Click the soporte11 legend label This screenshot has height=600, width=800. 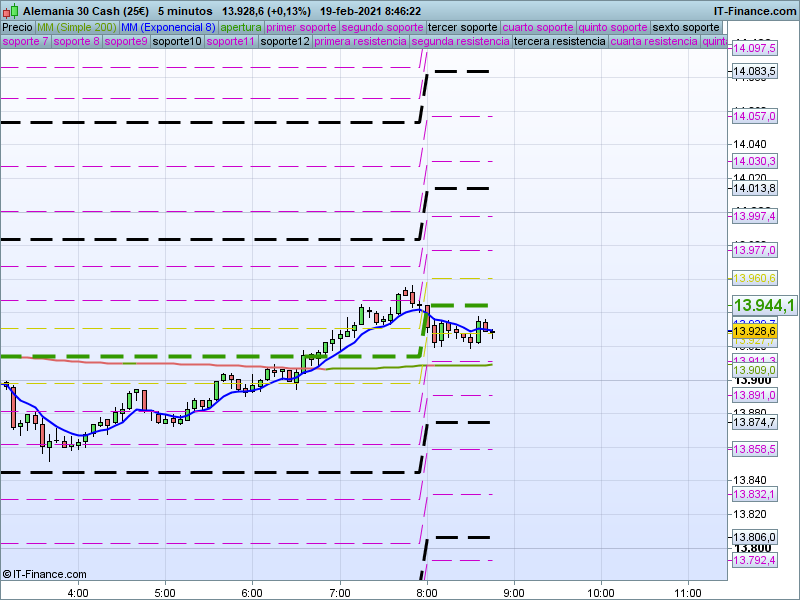click(231, 41)
